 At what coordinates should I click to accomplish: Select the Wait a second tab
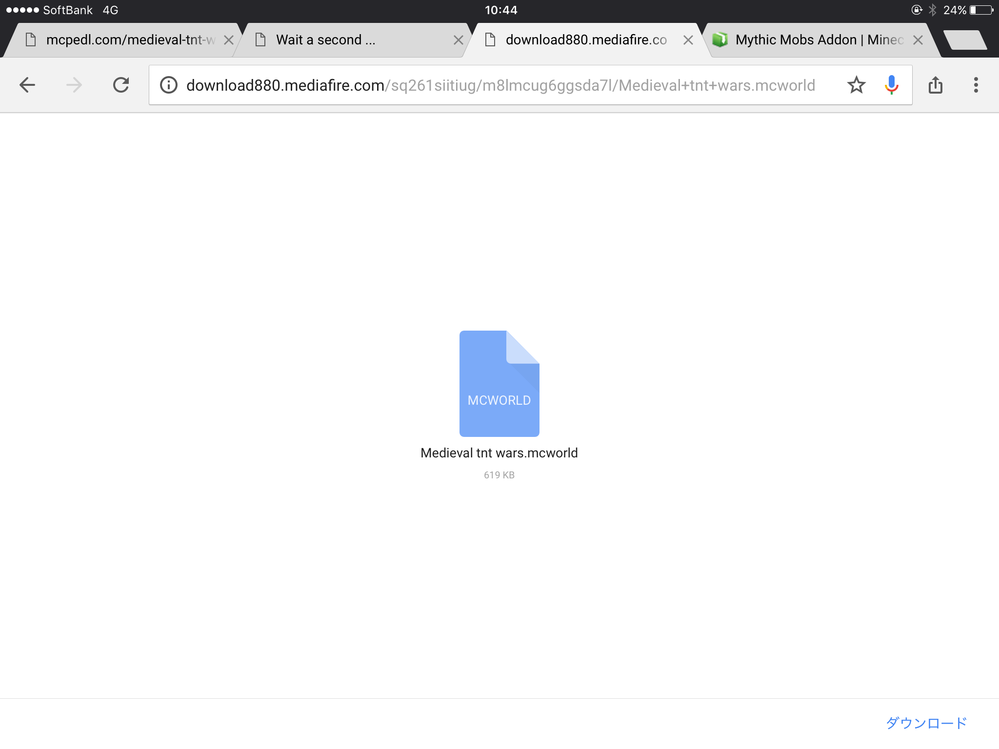pyautogui.click(x=330, y=40)
